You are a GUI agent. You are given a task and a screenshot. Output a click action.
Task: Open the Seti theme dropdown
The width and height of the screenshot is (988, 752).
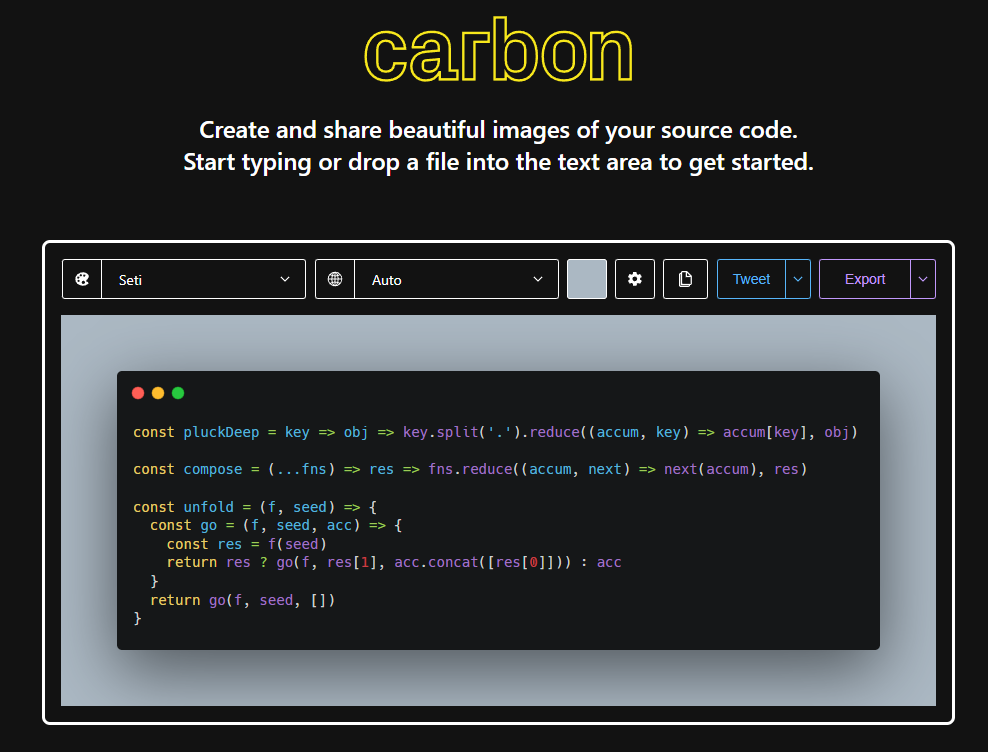(204, 279)
